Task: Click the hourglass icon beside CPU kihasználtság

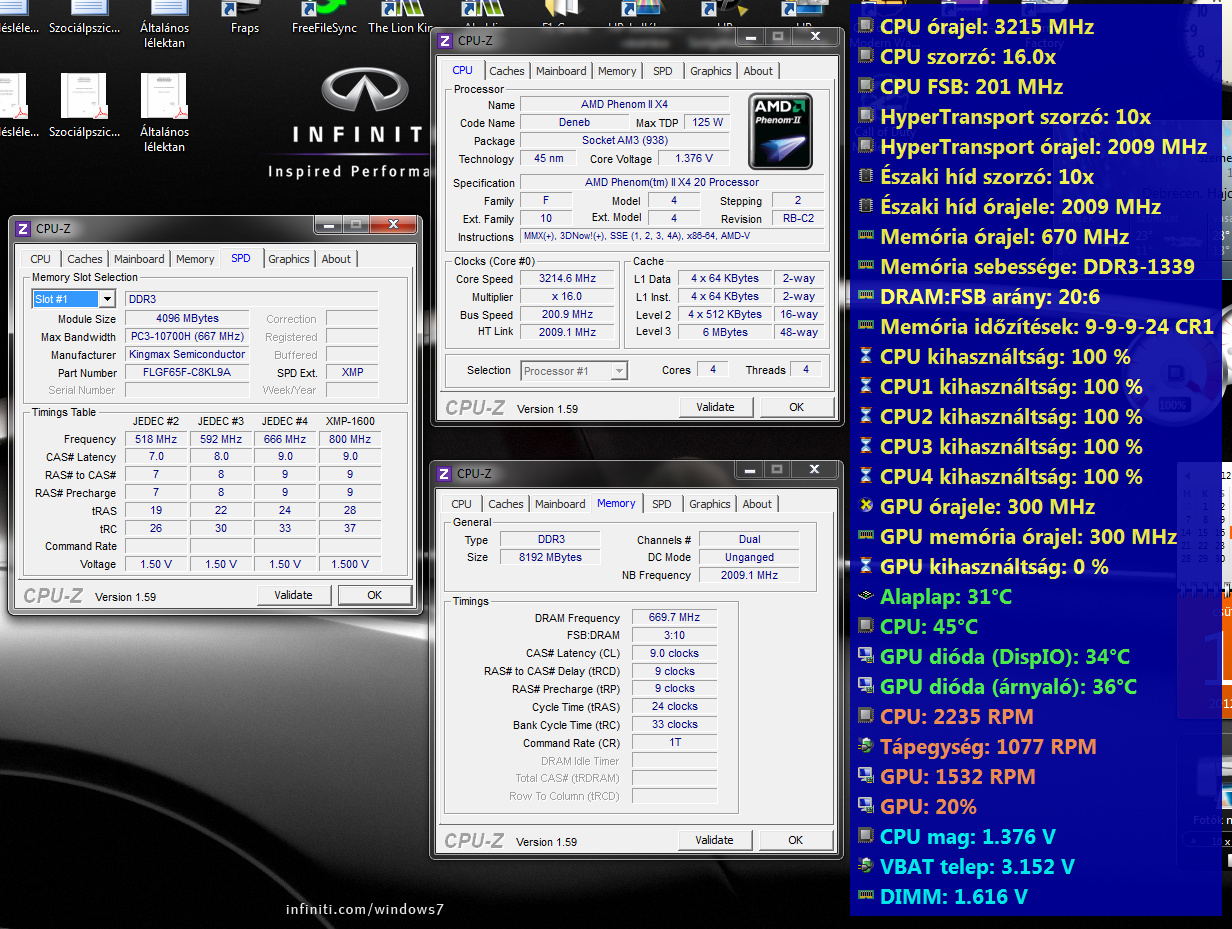Action: [865, 356]
